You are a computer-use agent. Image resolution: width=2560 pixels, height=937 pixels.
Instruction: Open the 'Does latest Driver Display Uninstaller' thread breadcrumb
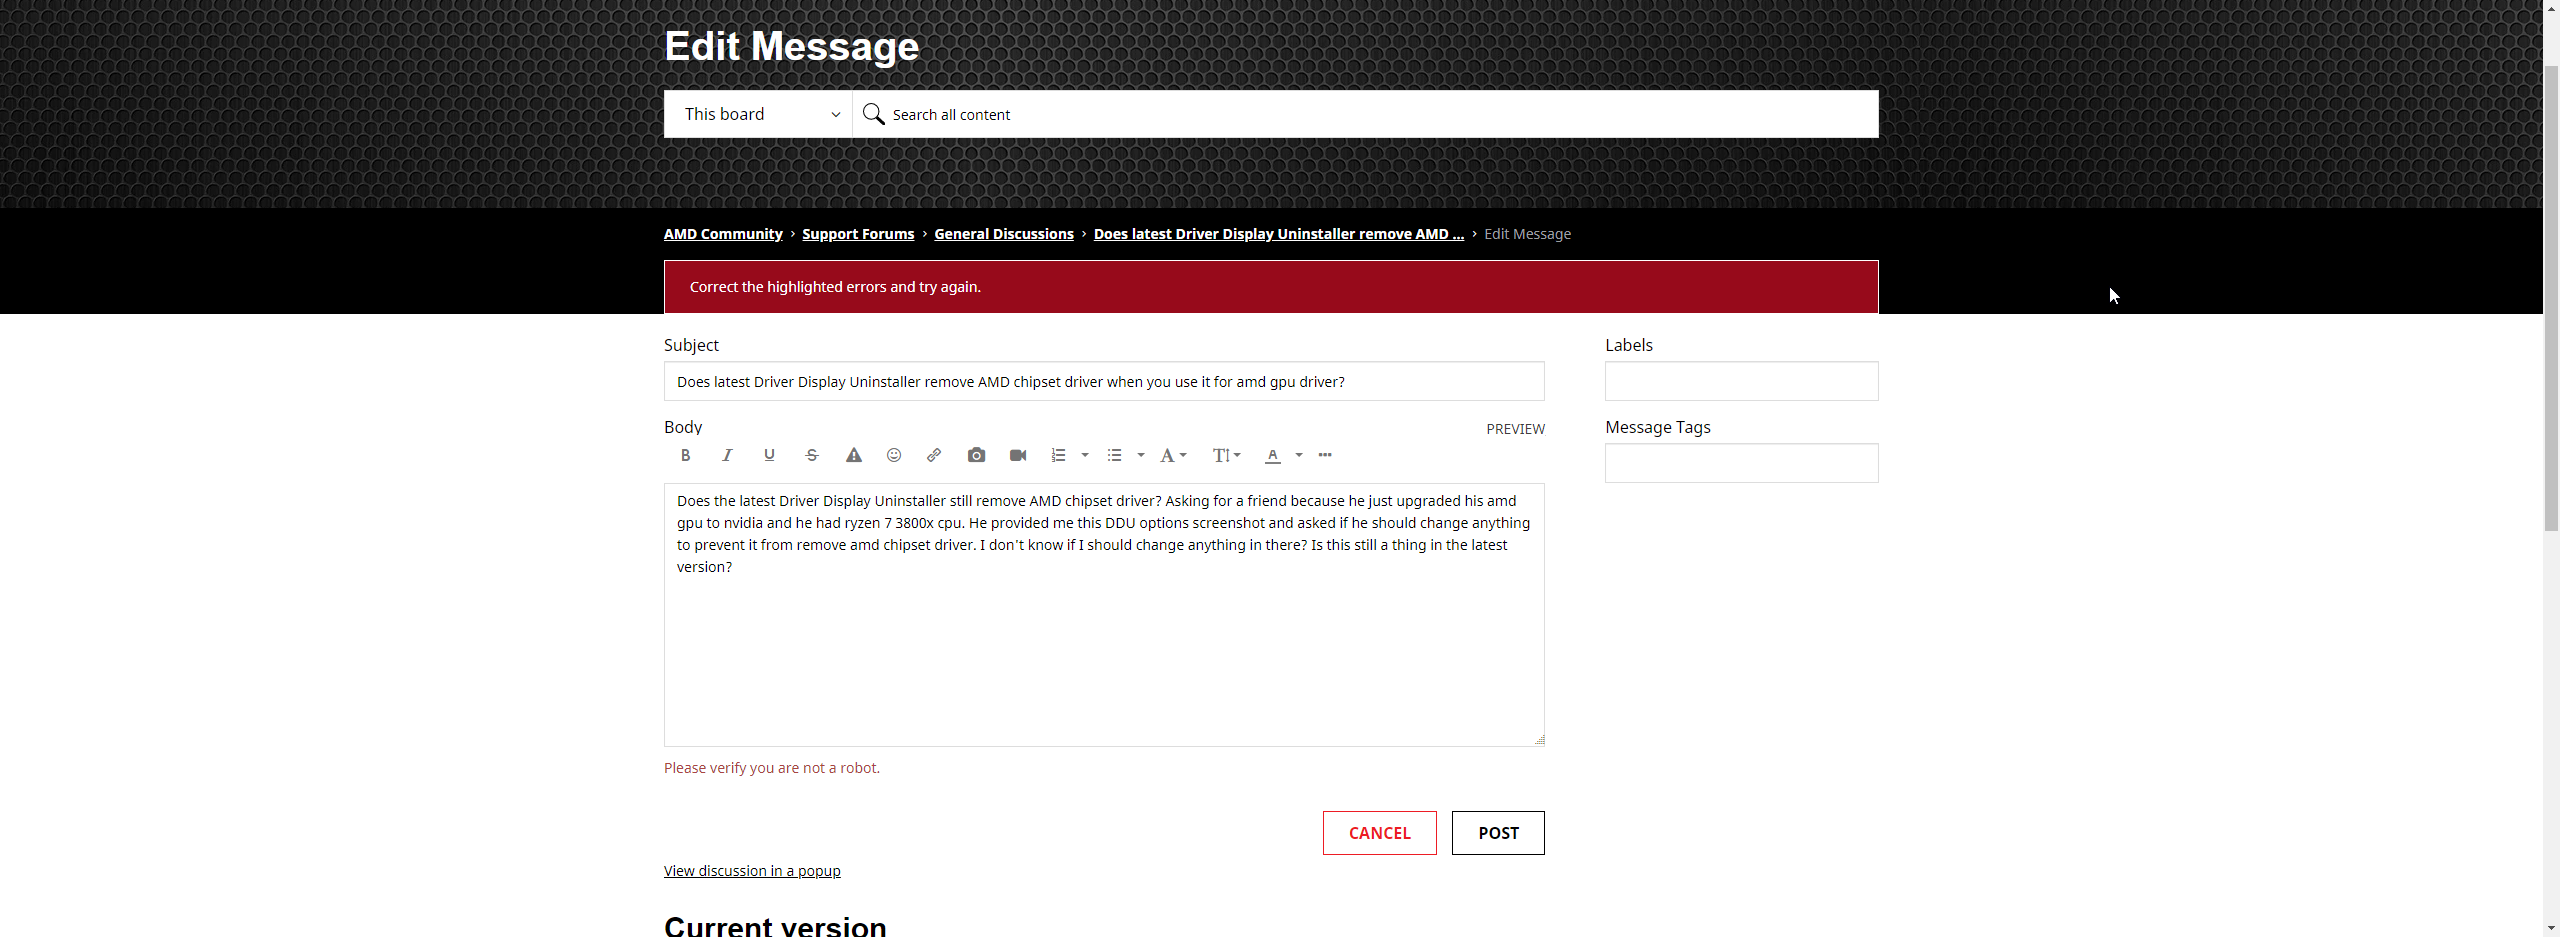[x=1279, y=234]
